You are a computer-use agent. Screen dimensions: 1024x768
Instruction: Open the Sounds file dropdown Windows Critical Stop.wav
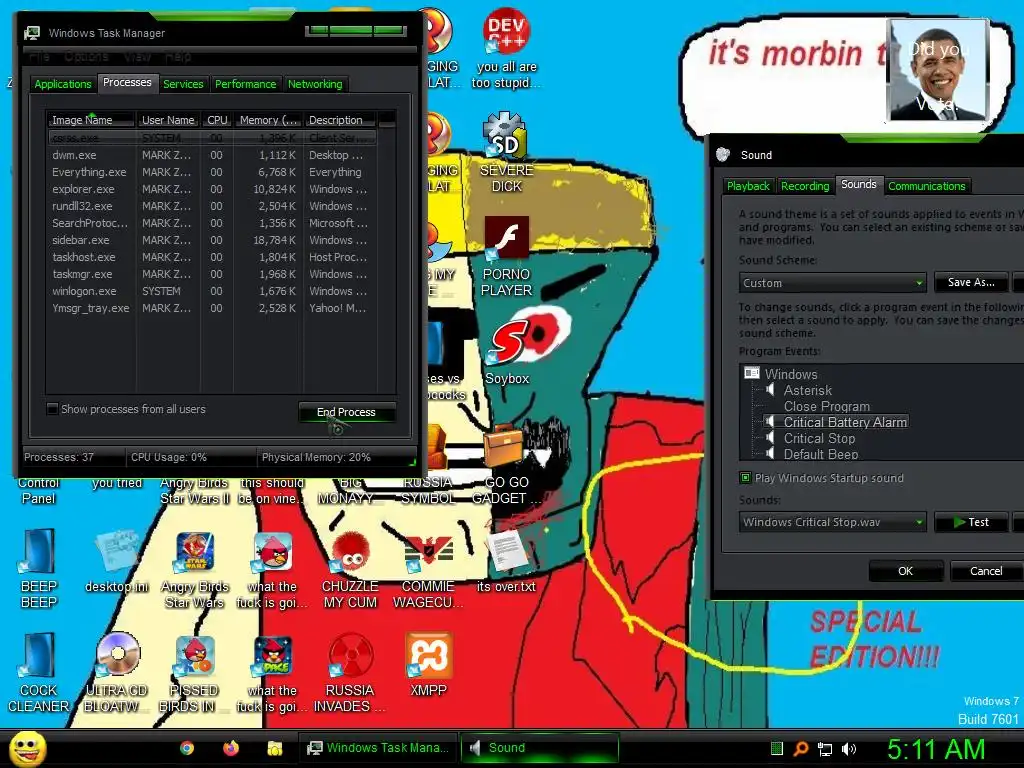(x=833, y=522)
